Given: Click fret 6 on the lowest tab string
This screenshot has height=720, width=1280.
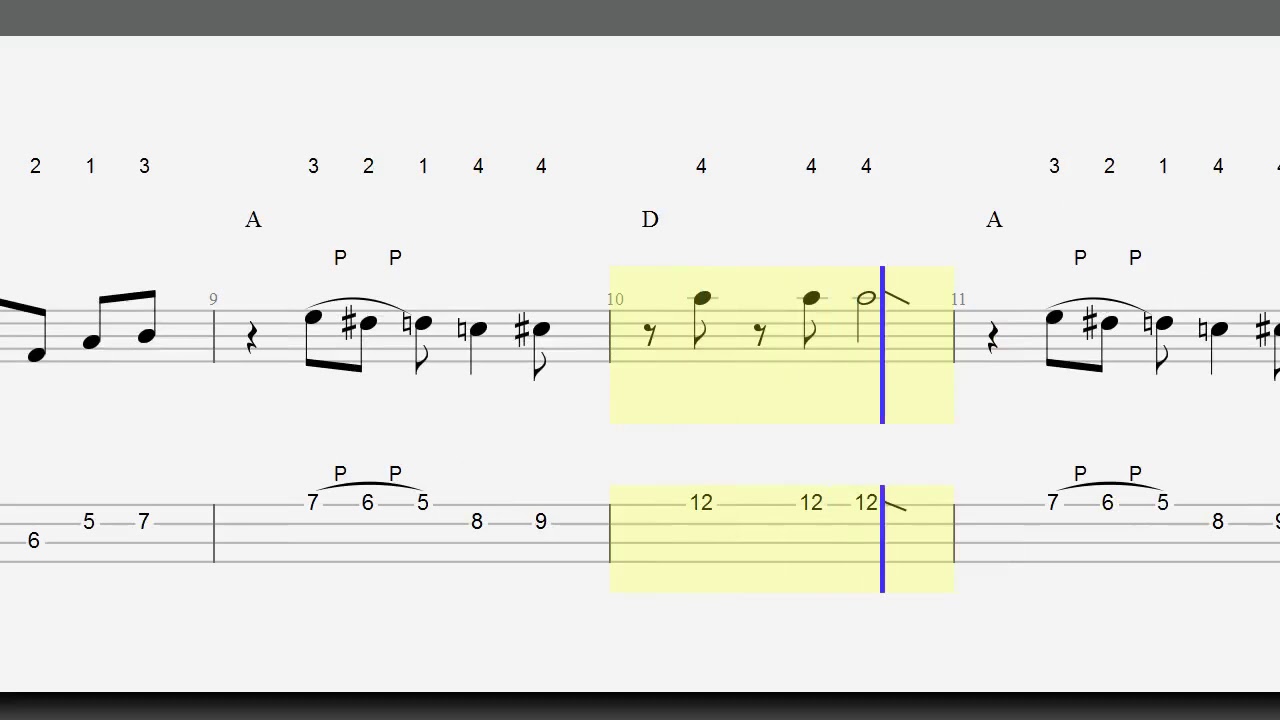Looking at the screenshot, I should [33, 541].
